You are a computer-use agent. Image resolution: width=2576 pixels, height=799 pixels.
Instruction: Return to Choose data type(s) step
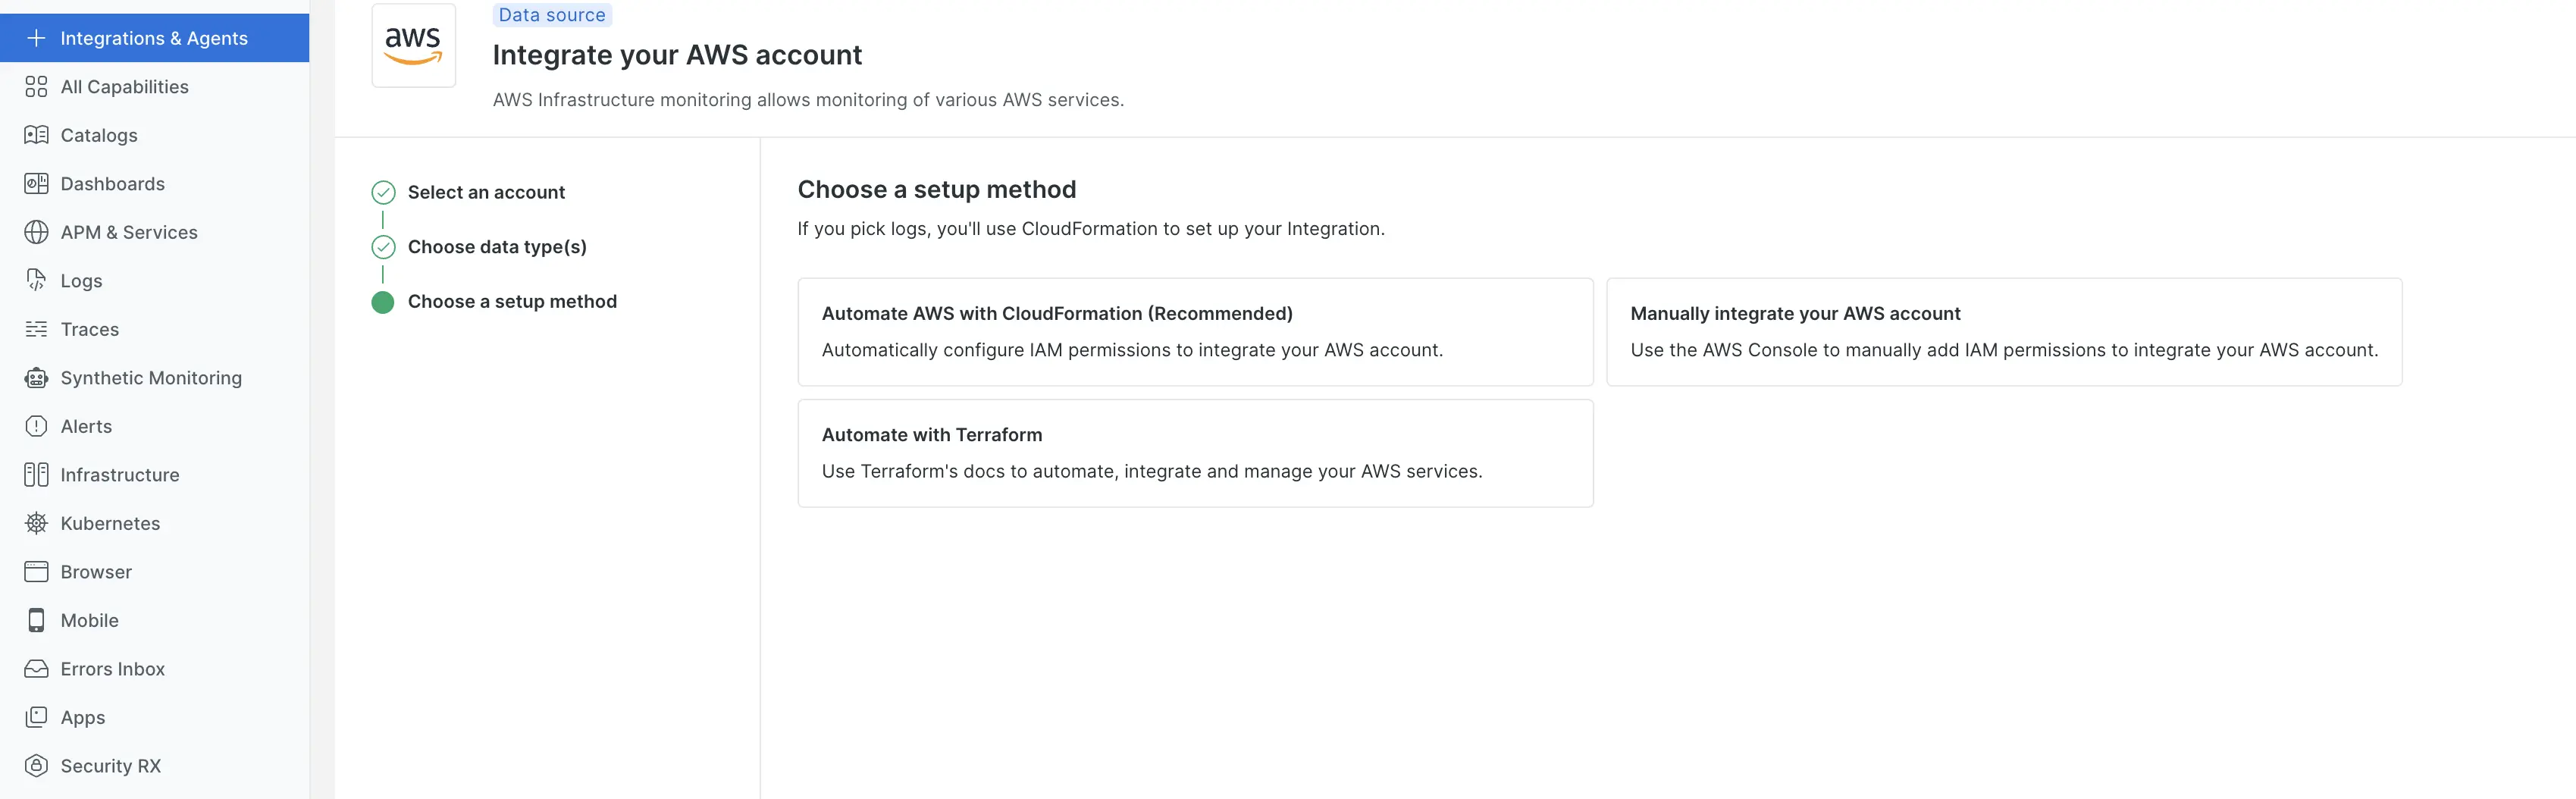point(497,247)
